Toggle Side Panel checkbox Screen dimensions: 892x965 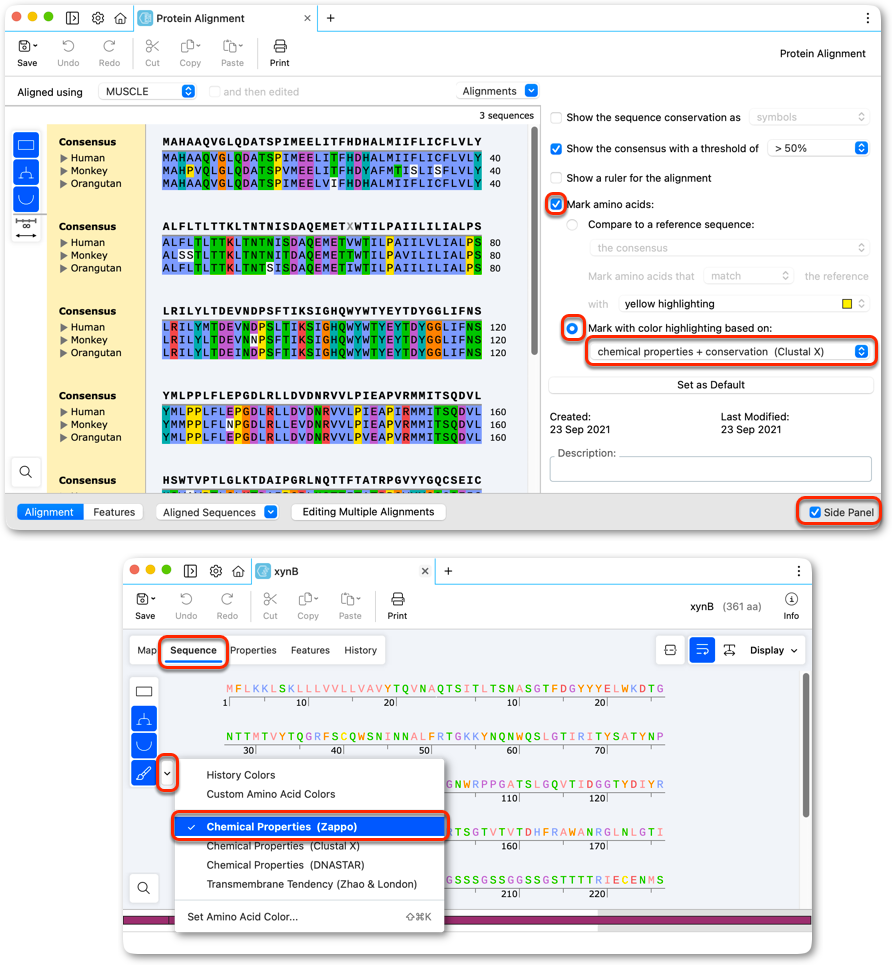(x=814, y=512)
